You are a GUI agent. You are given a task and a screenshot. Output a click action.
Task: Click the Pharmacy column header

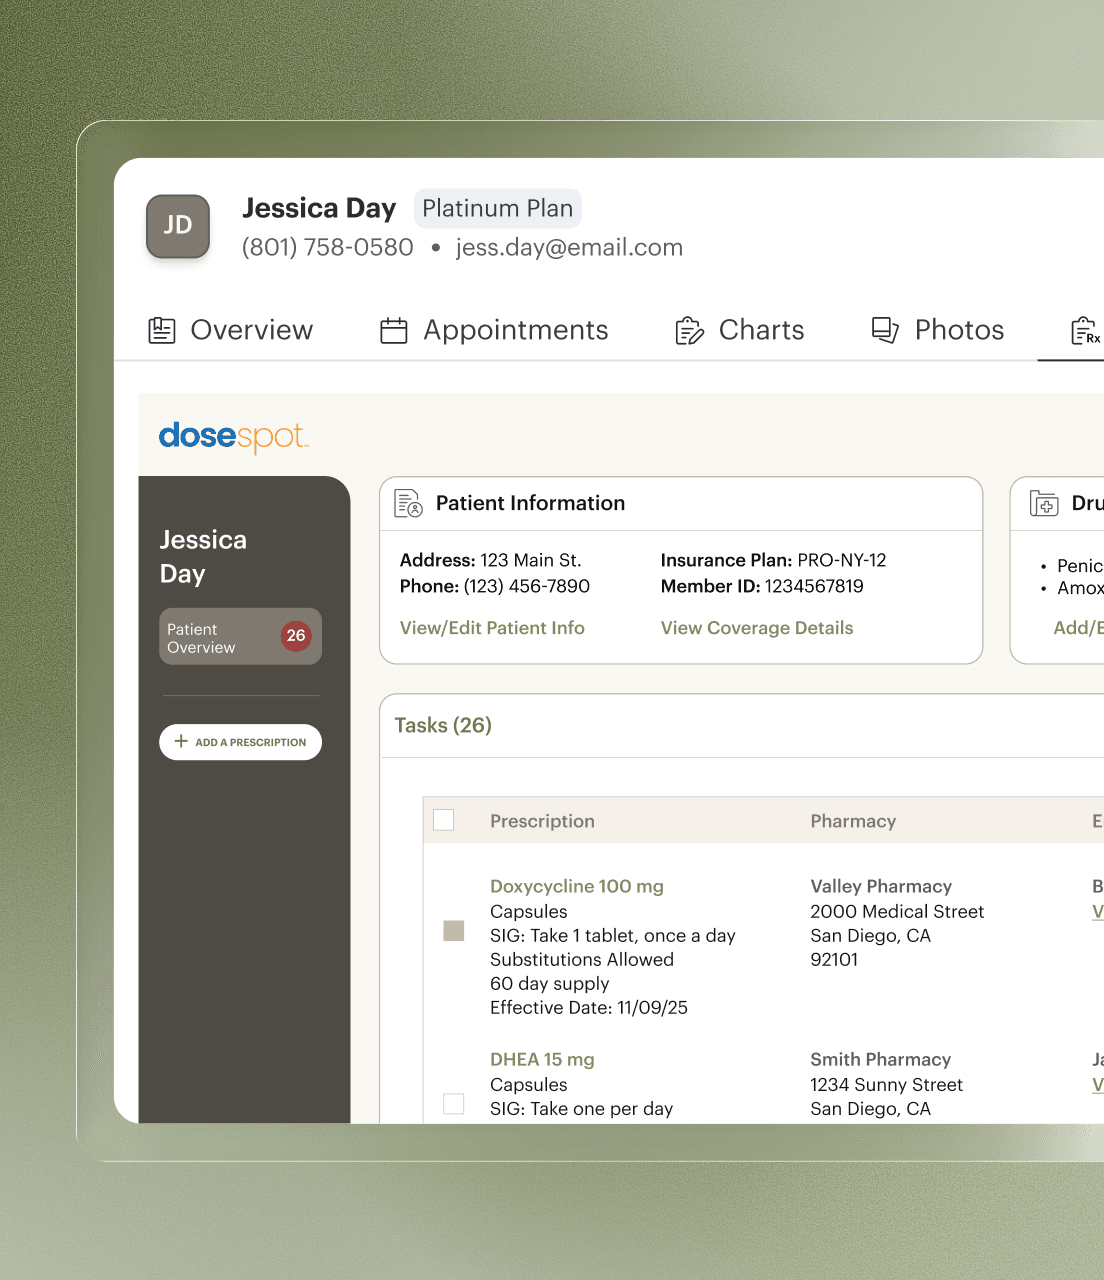[853, 821]
